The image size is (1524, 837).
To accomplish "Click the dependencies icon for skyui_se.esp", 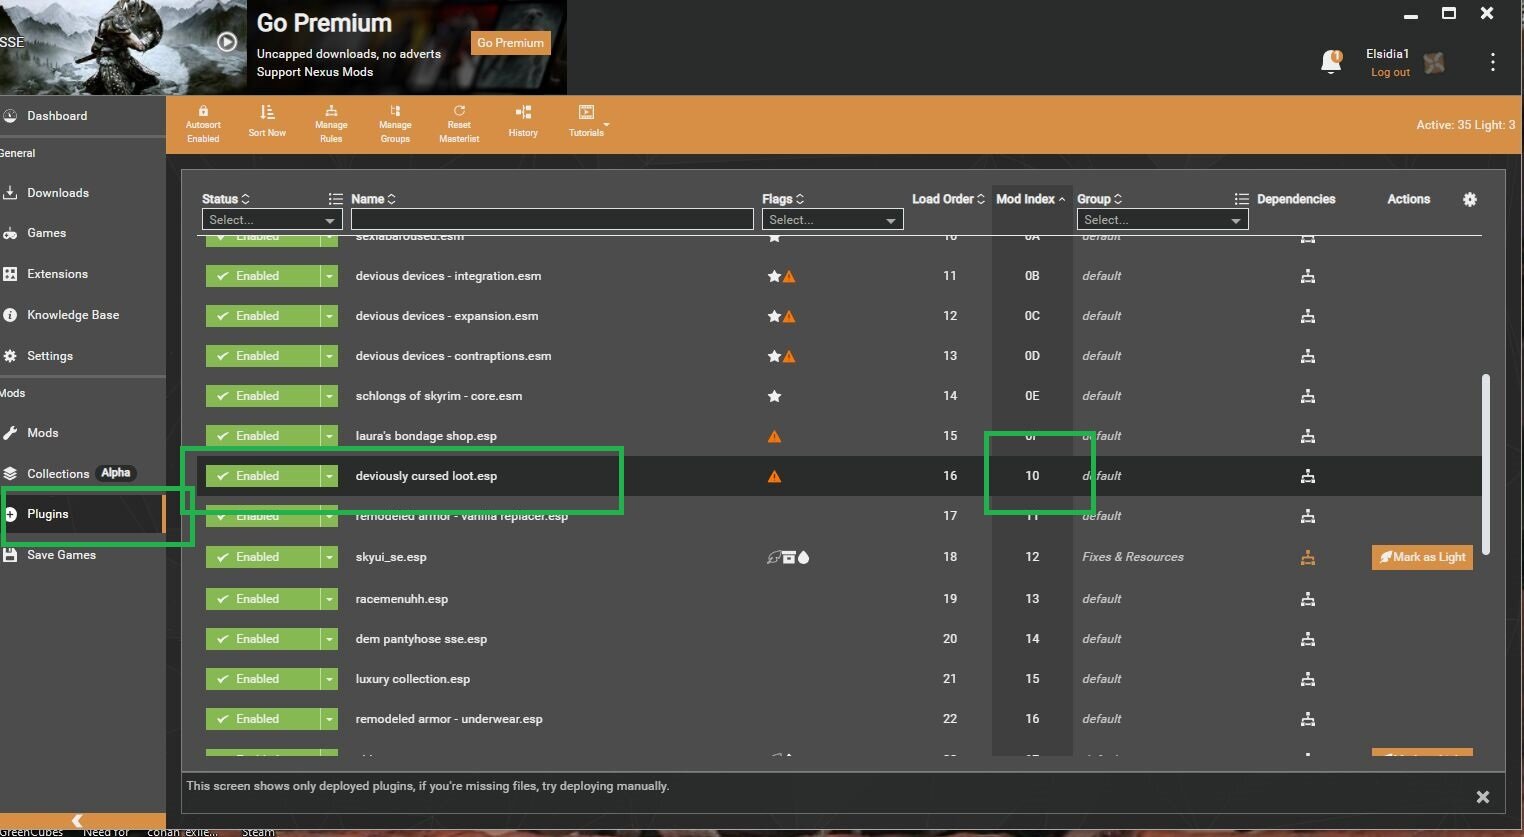I will [1307, 557].
